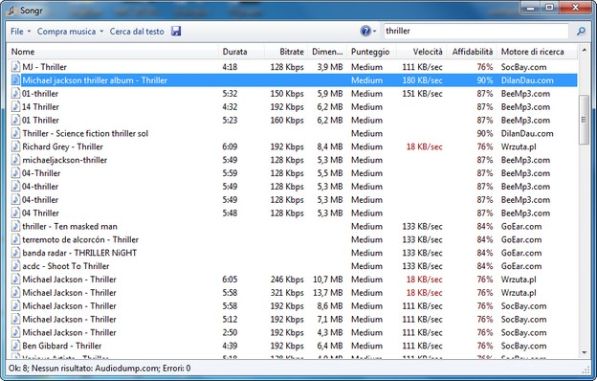Image resolution: width=597 pixels, height=381 pixels.
Task: Click the 8,4 MB size value
Action: tap(330, 147)
